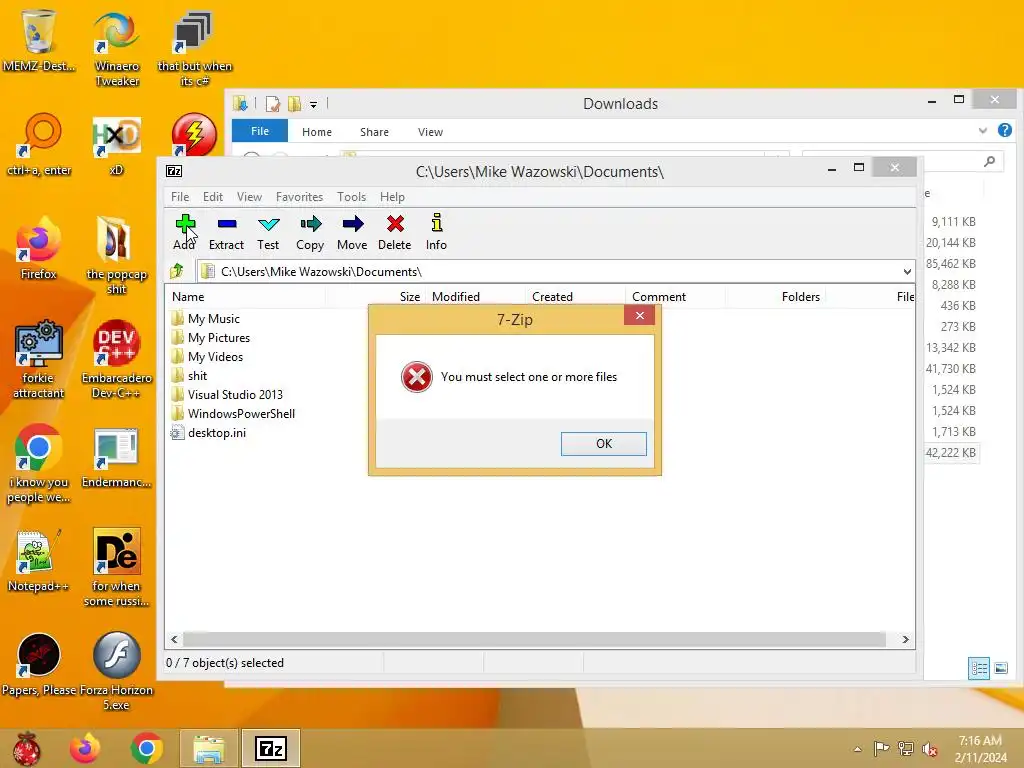Open the 7-Zip system menu icon

[174, 171]
